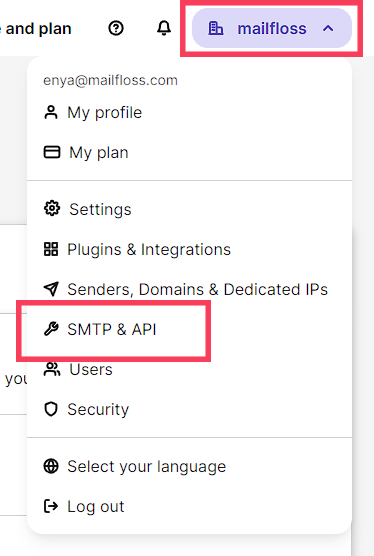Open the notifications bell

pos(164,28)
